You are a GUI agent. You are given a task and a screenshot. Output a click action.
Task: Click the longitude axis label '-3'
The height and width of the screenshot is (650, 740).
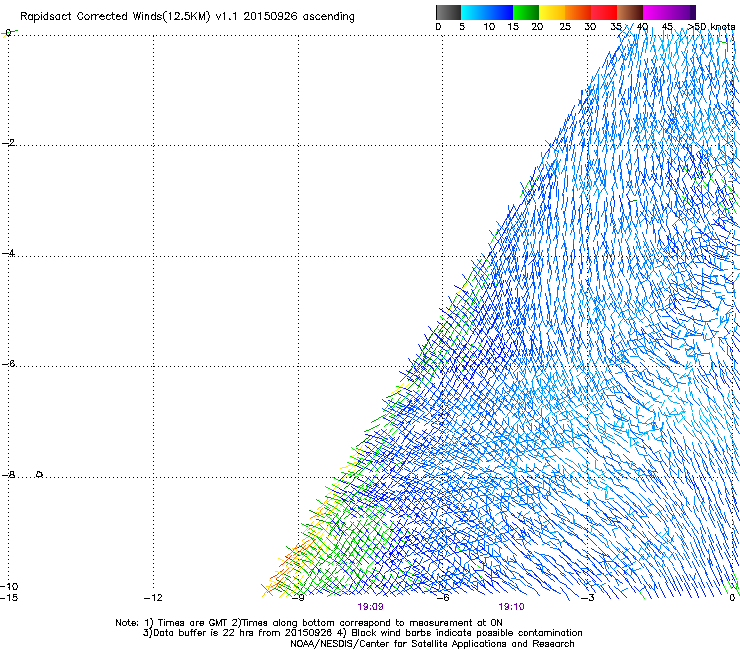click(x=588, y=598)
